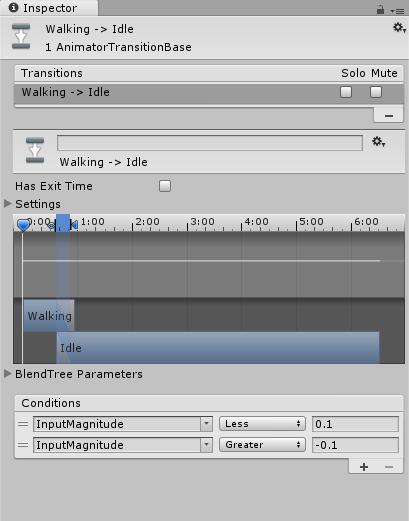The image size is (409, 521).
Task: Grab the reorder handle of second InputMagnitude condition
Action: (23, 445)
